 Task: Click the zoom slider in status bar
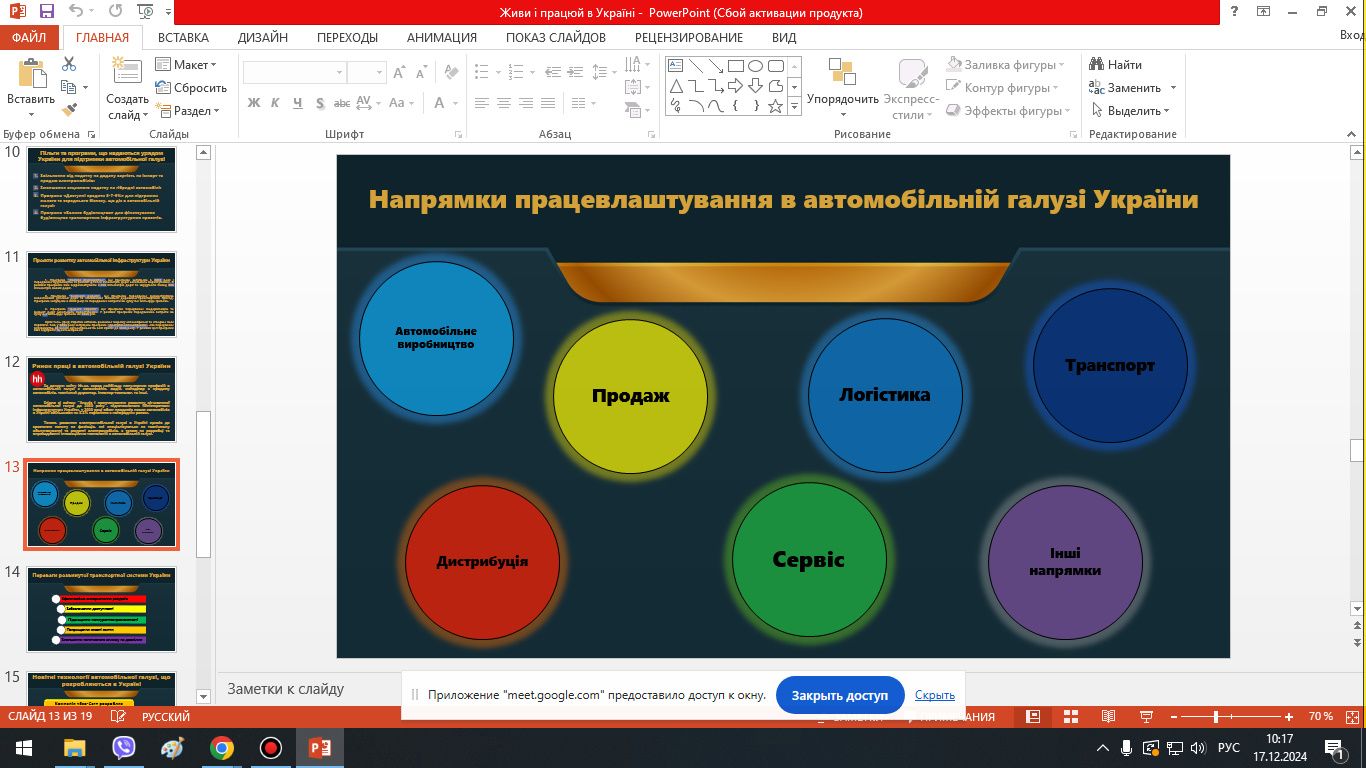point(1215,717)
